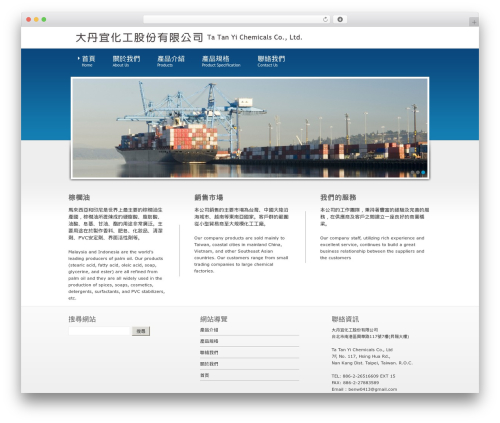Select the first slider dot on the banner

(412, 172)
